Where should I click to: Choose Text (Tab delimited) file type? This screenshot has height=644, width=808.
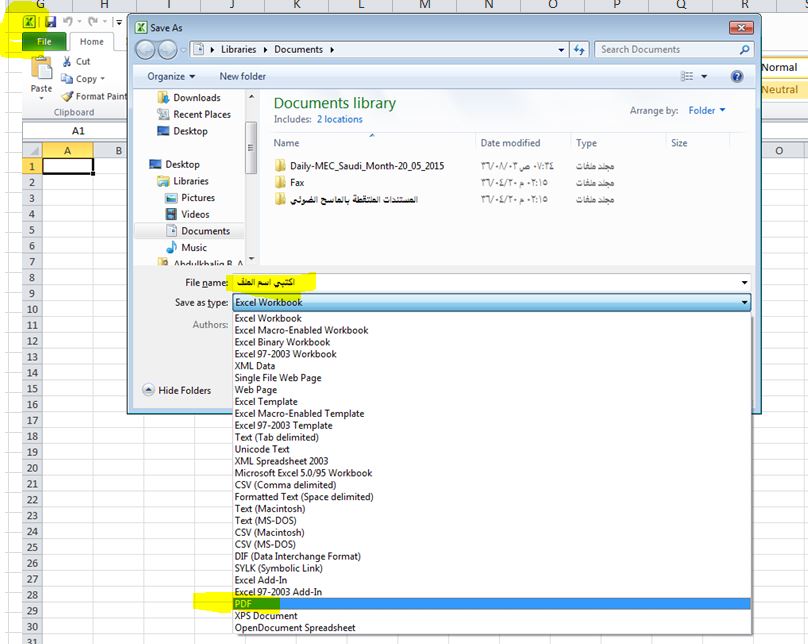(277, 437)
